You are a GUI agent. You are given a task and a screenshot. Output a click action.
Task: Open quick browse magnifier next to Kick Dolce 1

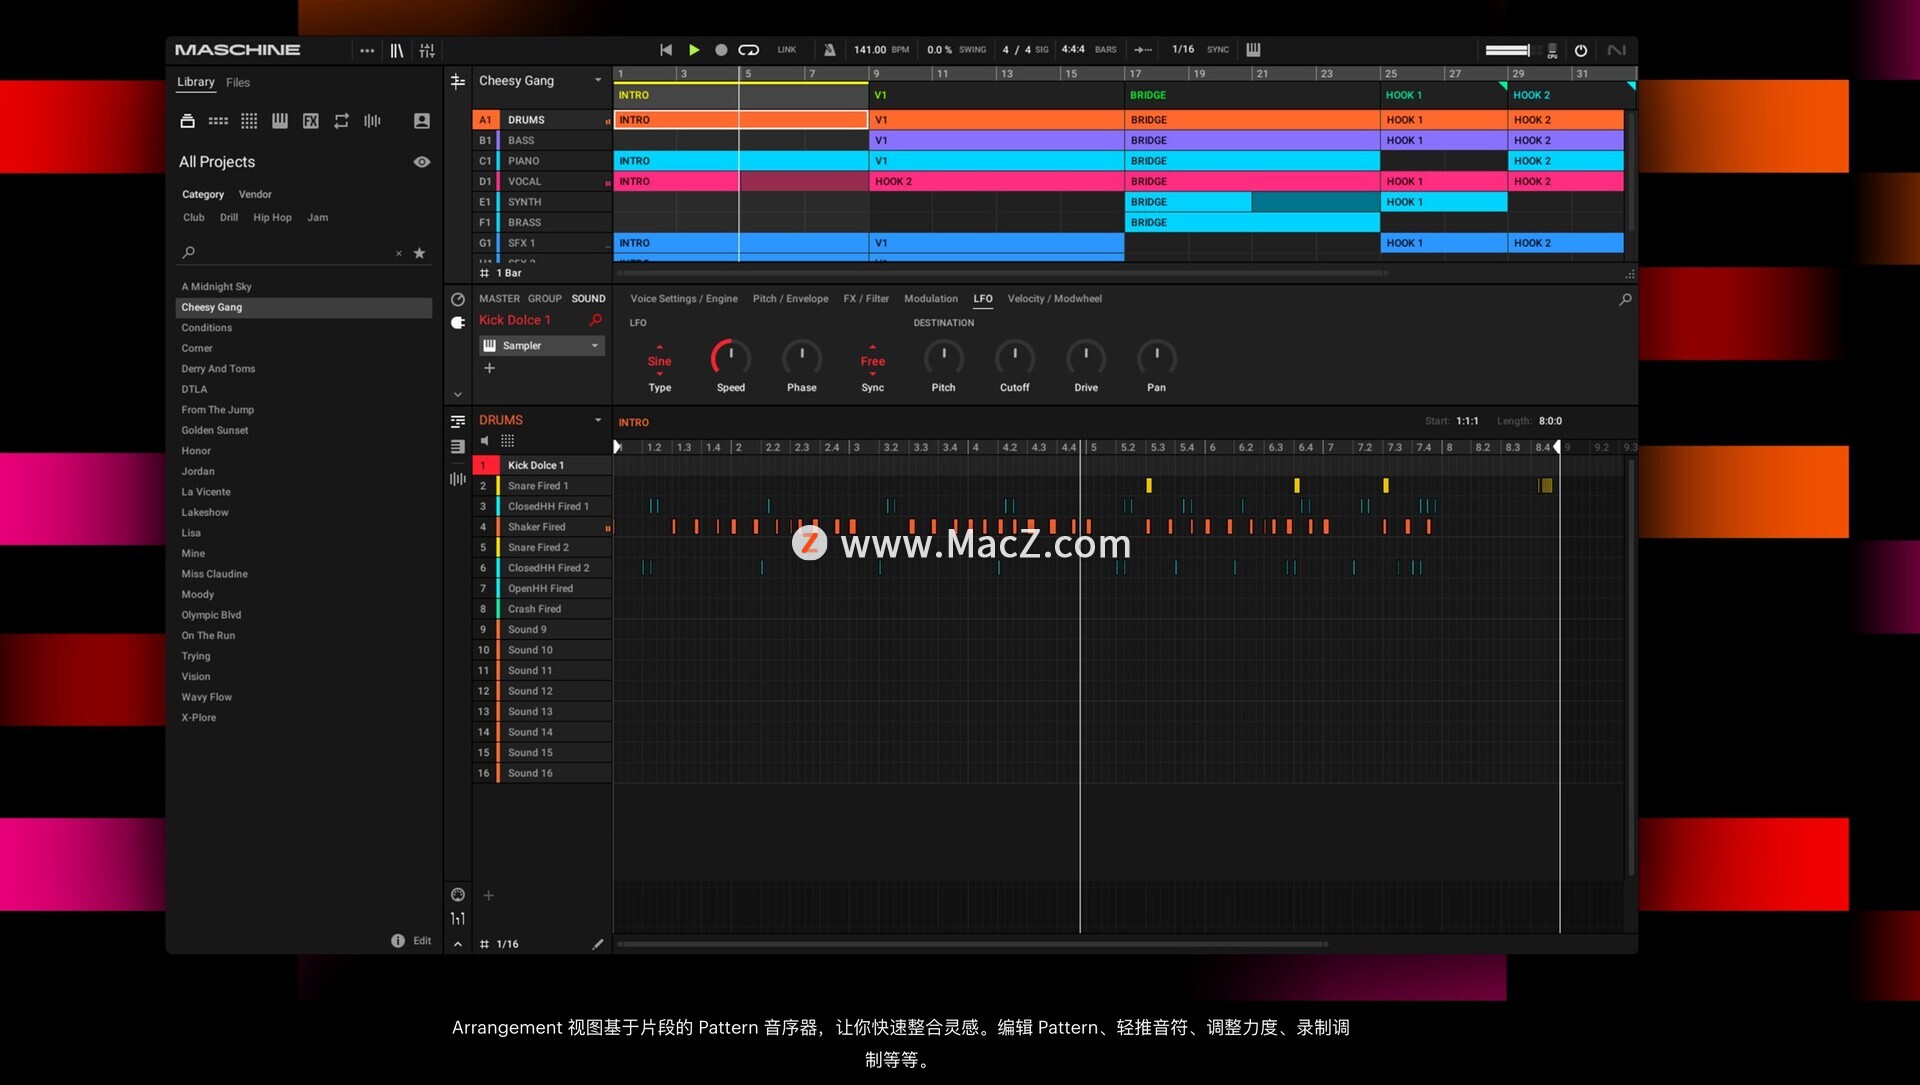click(x=596, y=320)
